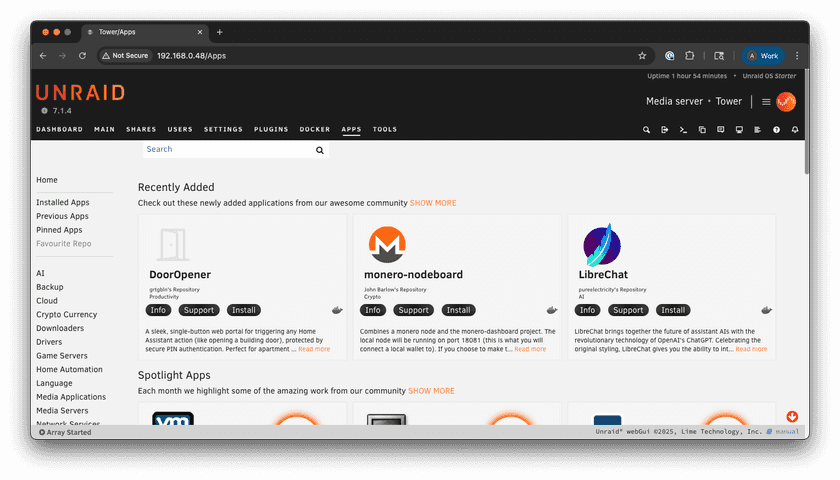Click Read more on LibreChat description
This screenshot has height=480, width=840.
tap(751, 349)
